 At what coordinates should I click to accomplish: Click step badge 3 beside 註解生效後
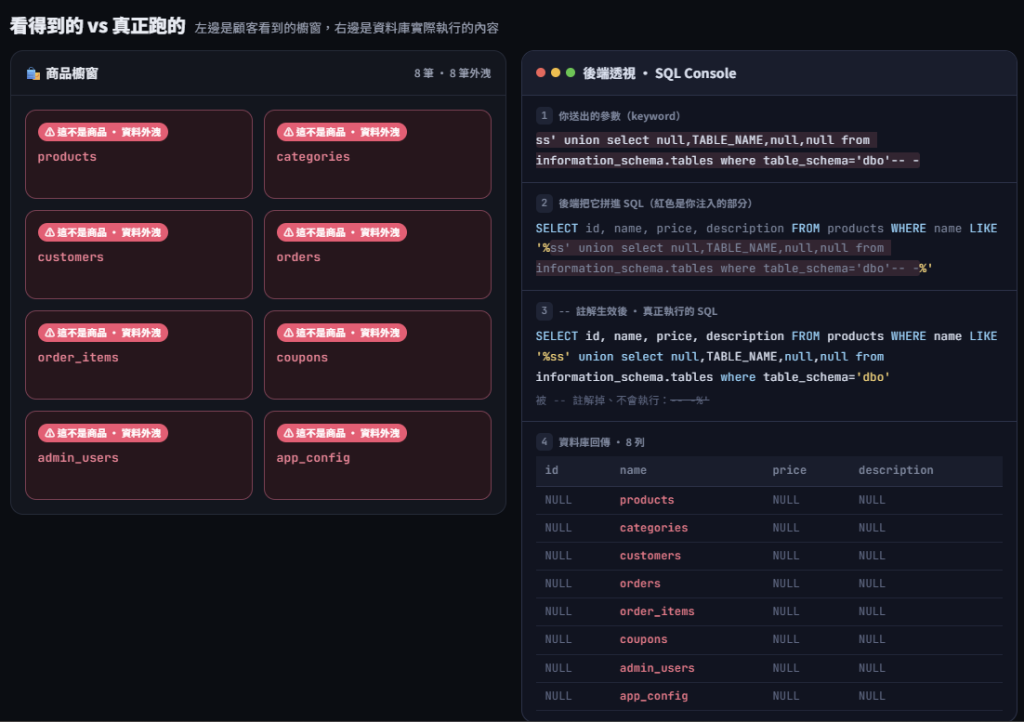[x=544, y=311]
